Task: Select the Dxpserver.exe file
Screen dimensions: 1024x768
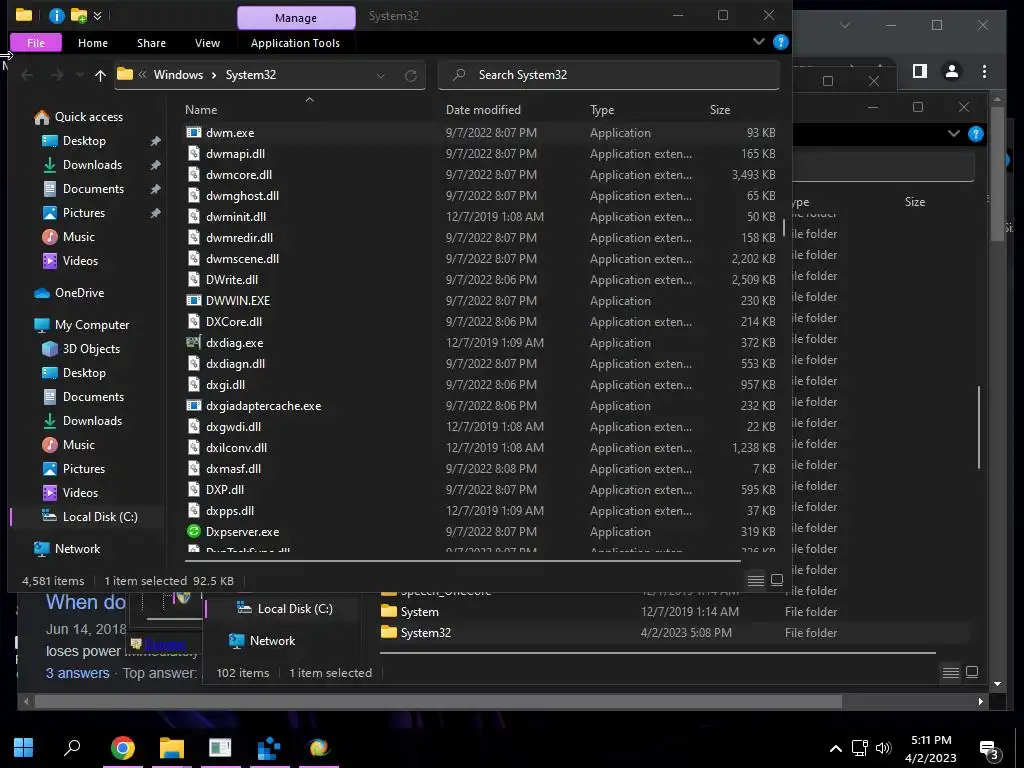Action: (x=242, y=532)
